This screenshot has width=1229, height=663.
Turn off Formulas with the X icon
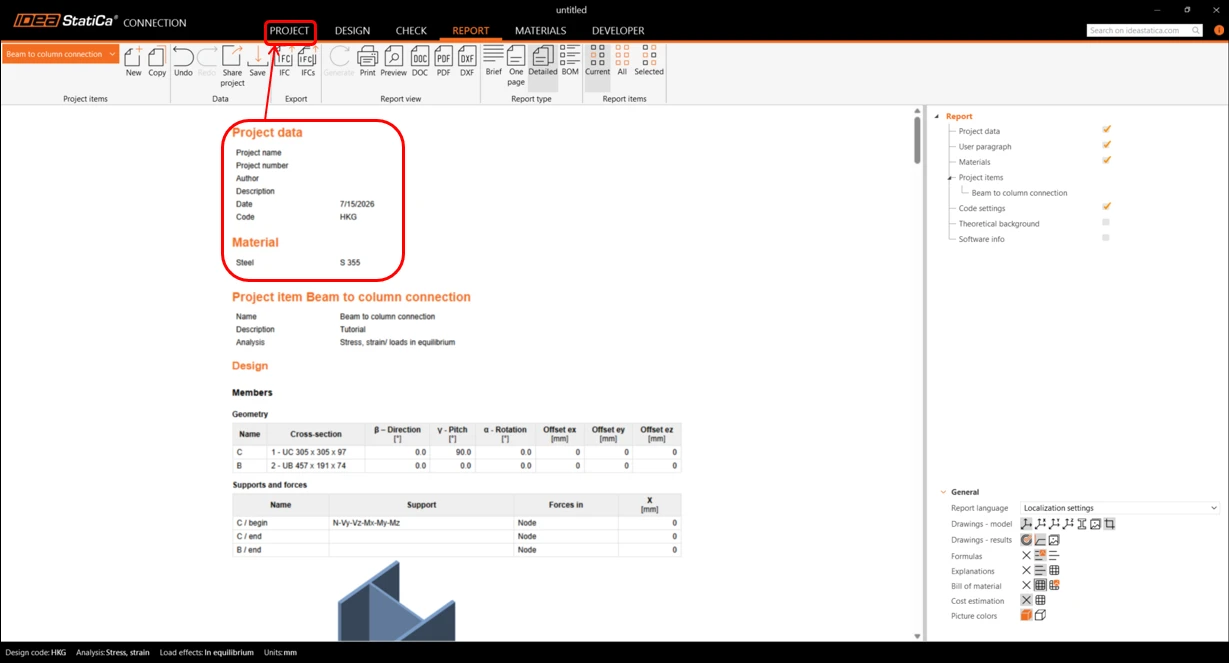coord(1026,555)
